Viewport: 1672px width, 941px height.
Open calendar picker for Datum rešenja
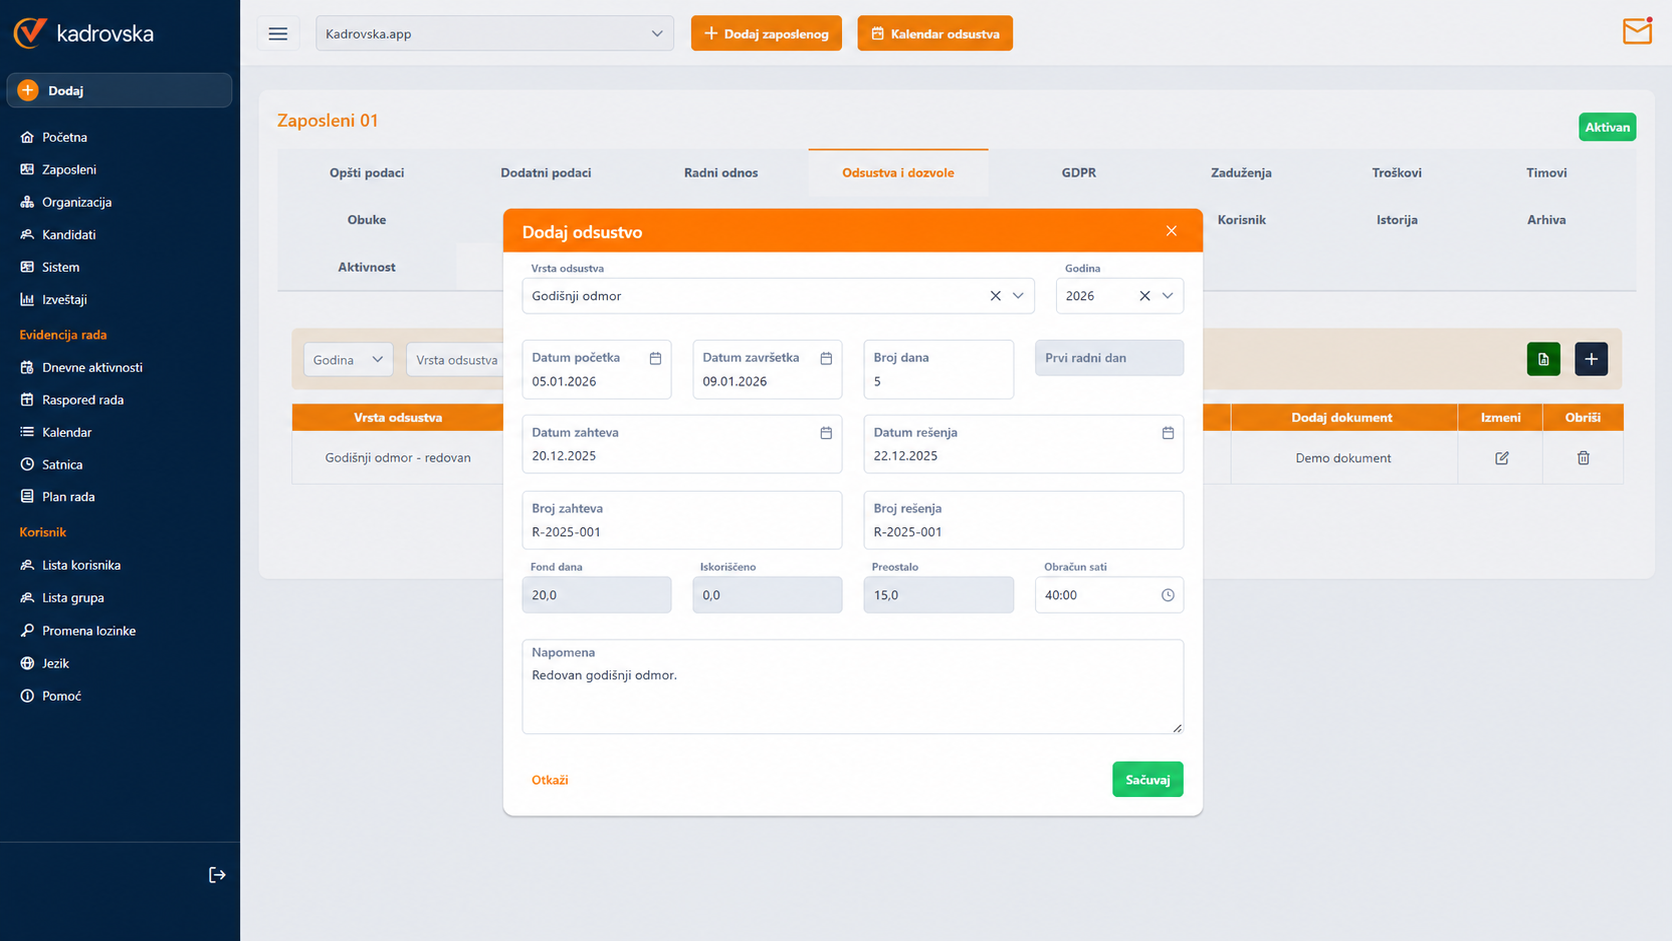[x=1167, y=433]
